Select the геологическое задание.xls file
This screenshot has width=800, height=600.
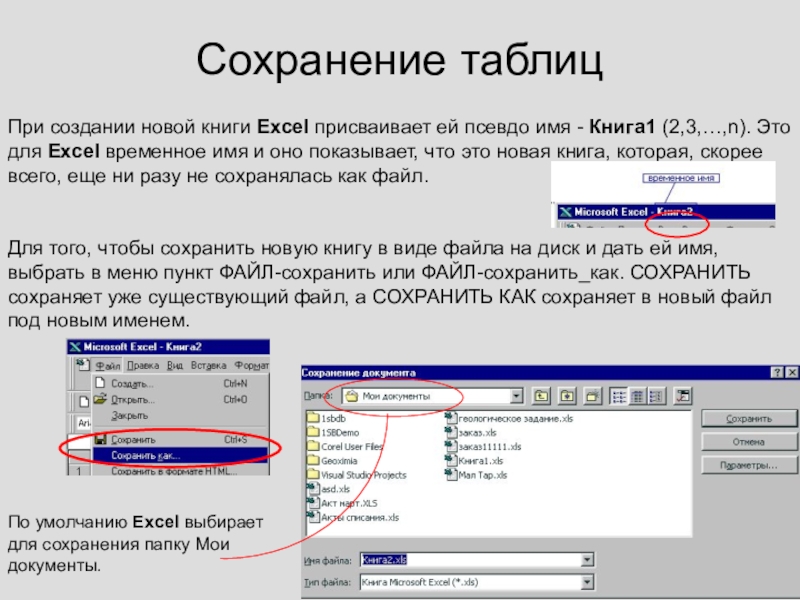(509, 418)
